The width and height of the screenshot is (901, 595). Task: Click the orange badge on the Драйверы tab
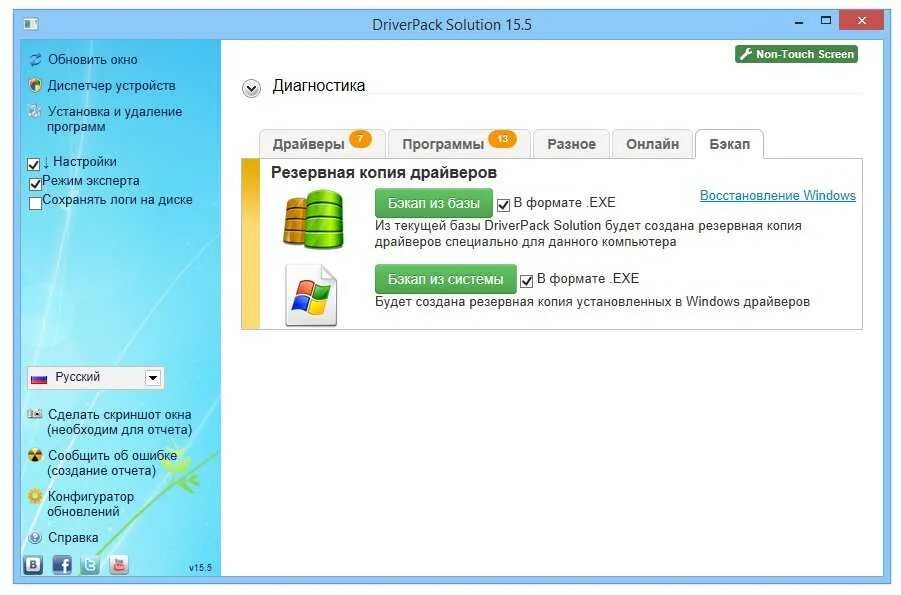click(360, 139)
